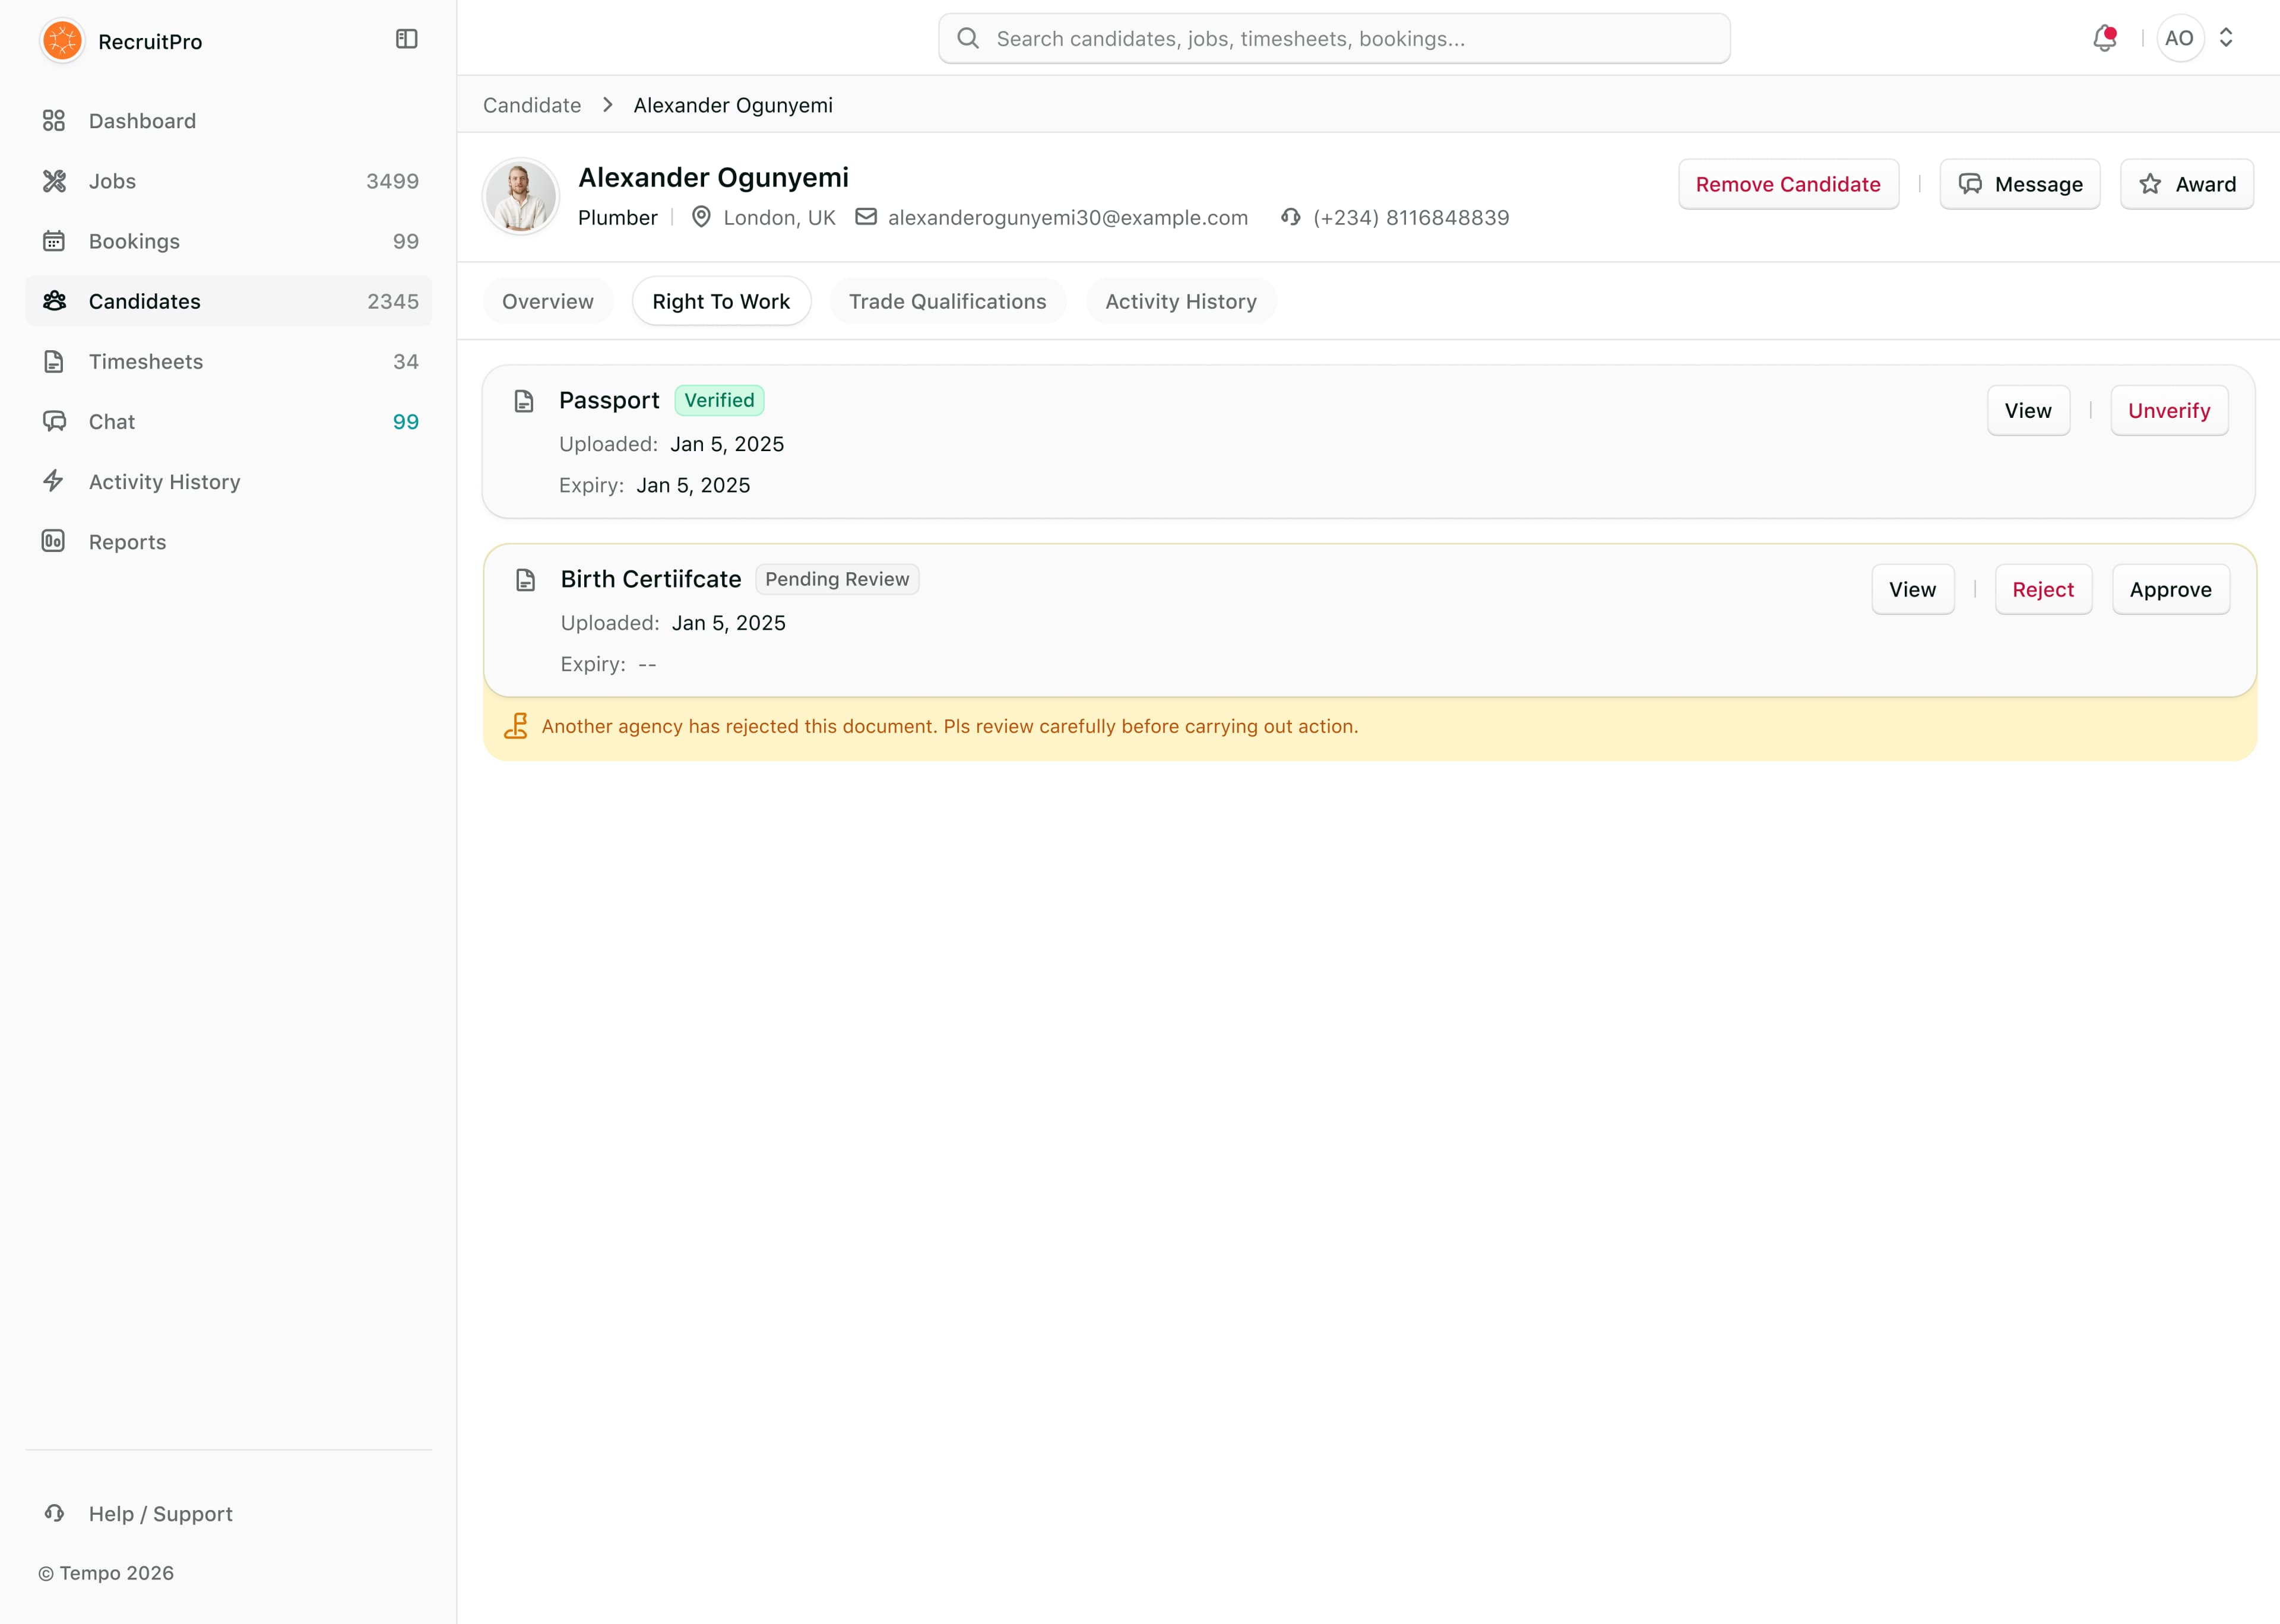Click the Pending Review status badge
The height and width of the screenshot is (1624, 2280).
[837, 579]
